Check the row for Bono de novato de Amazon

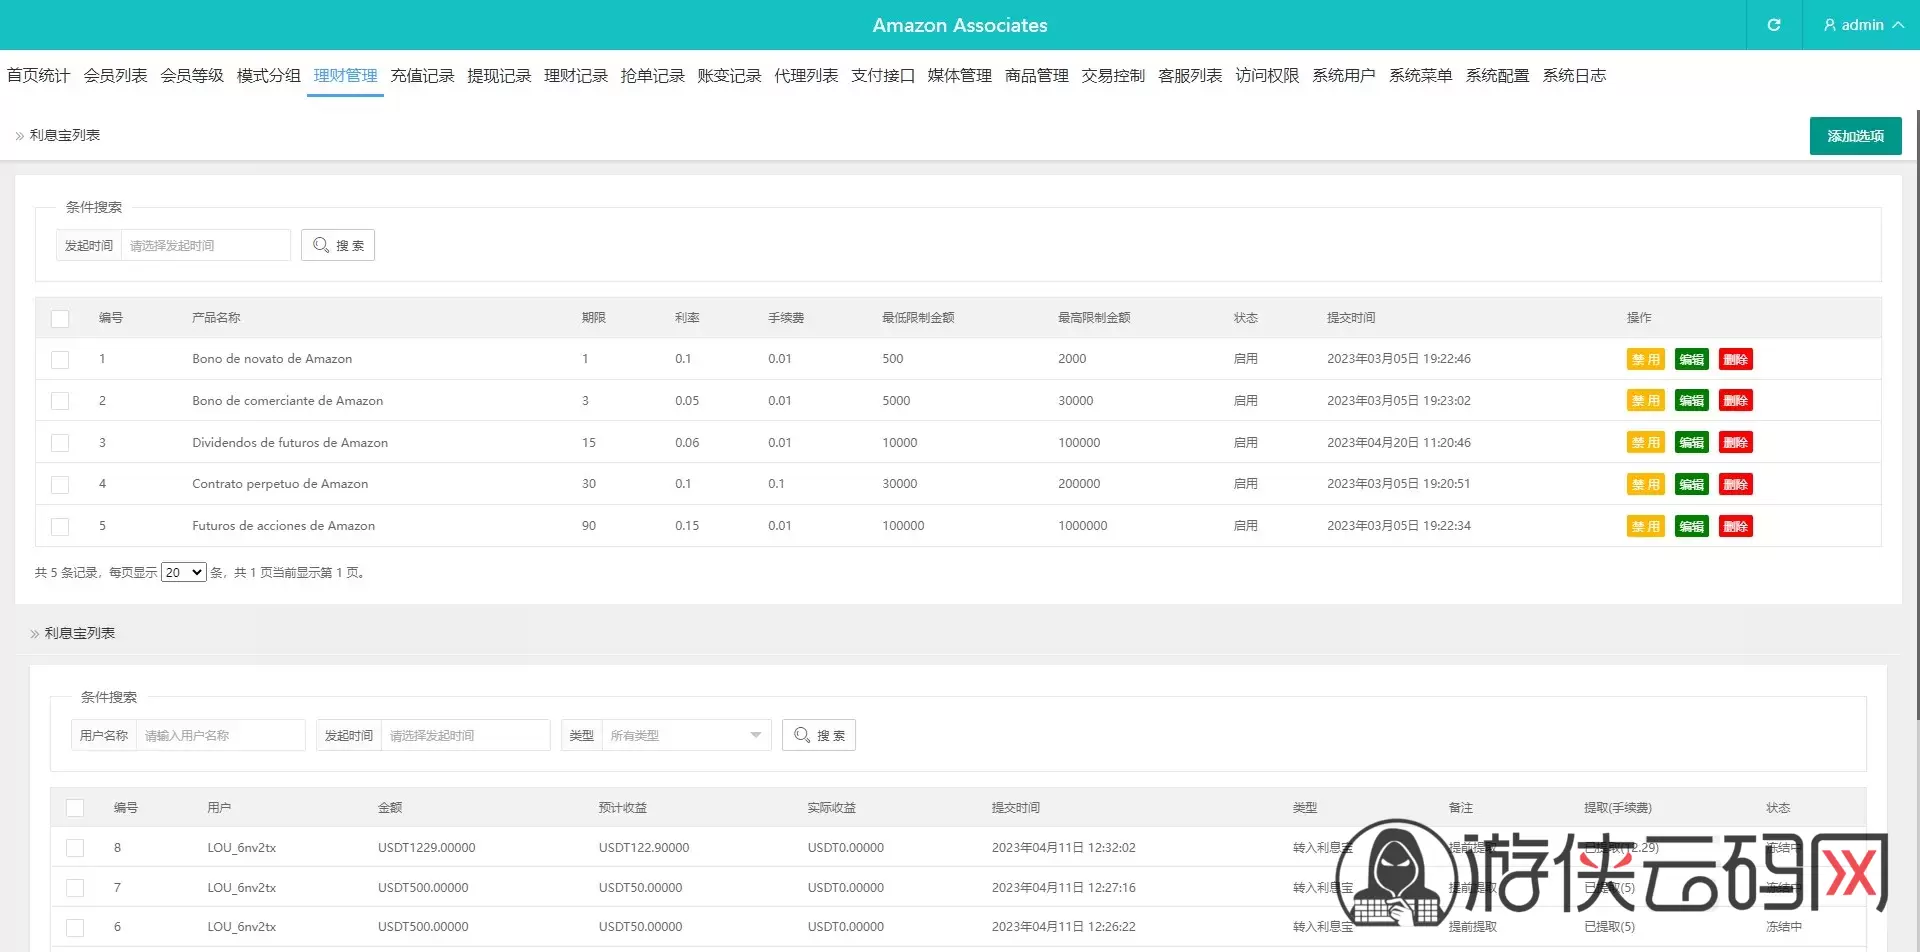tap(60, 359)
